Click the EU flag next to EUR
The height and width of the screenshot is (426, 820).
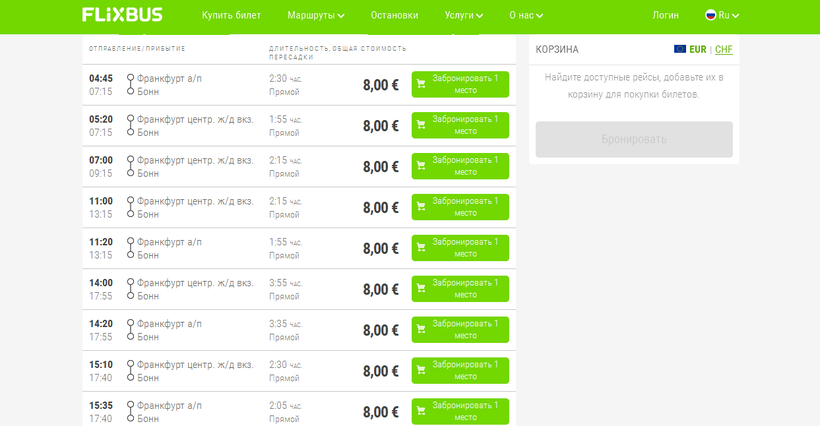[x=680, y=49]
